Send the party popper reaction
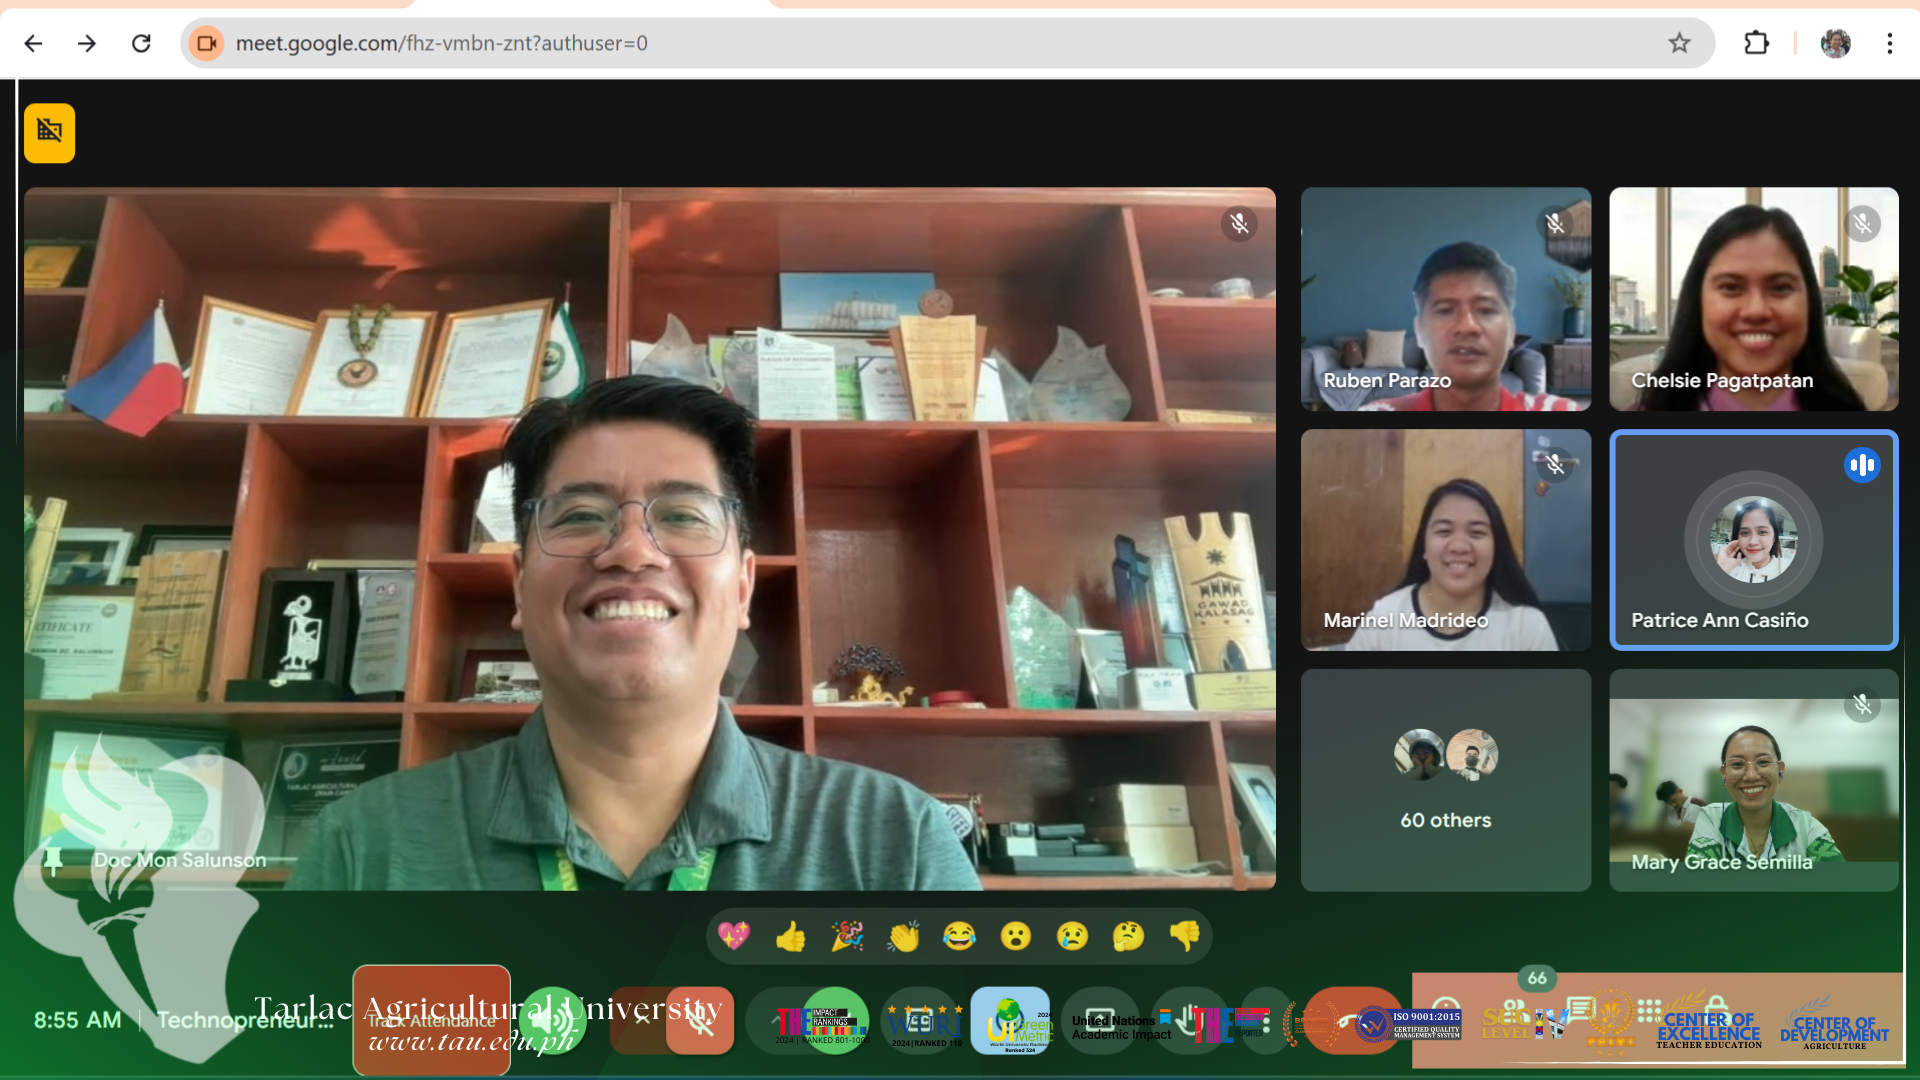The height and width of the screenshot is (1080, 1920). (x=847, y=937)
